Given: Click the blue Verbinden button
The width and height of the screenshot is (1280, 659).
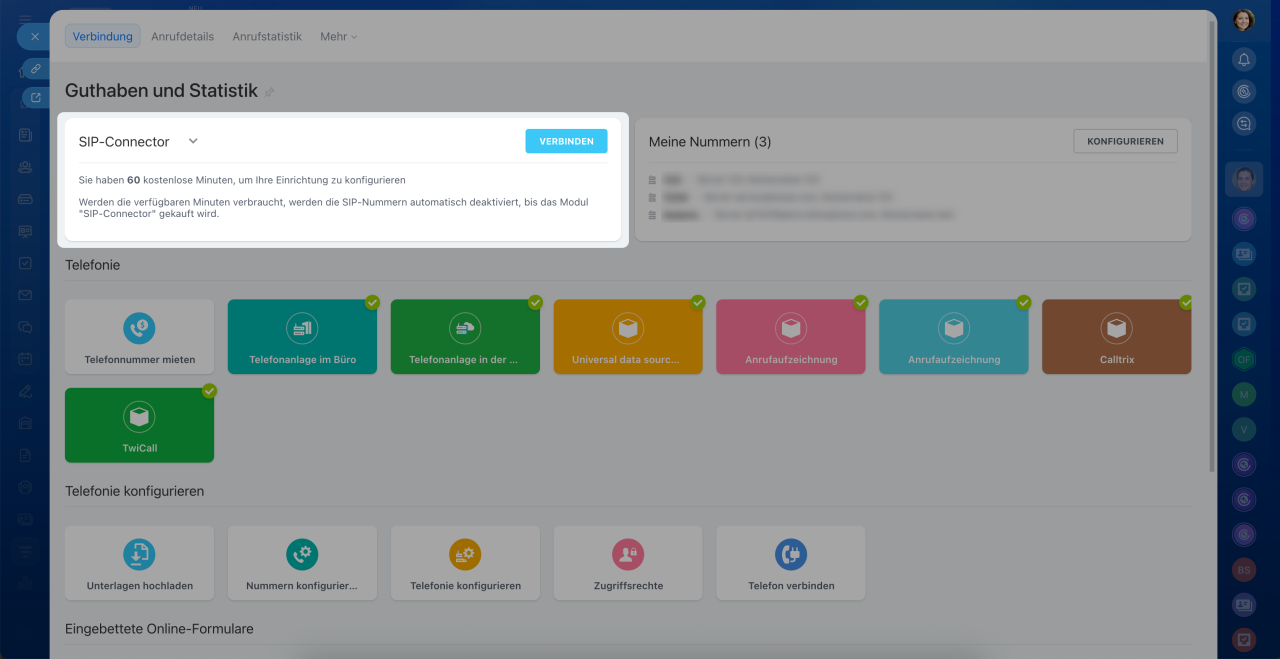Looking at the screenshot, I should 566,141.
